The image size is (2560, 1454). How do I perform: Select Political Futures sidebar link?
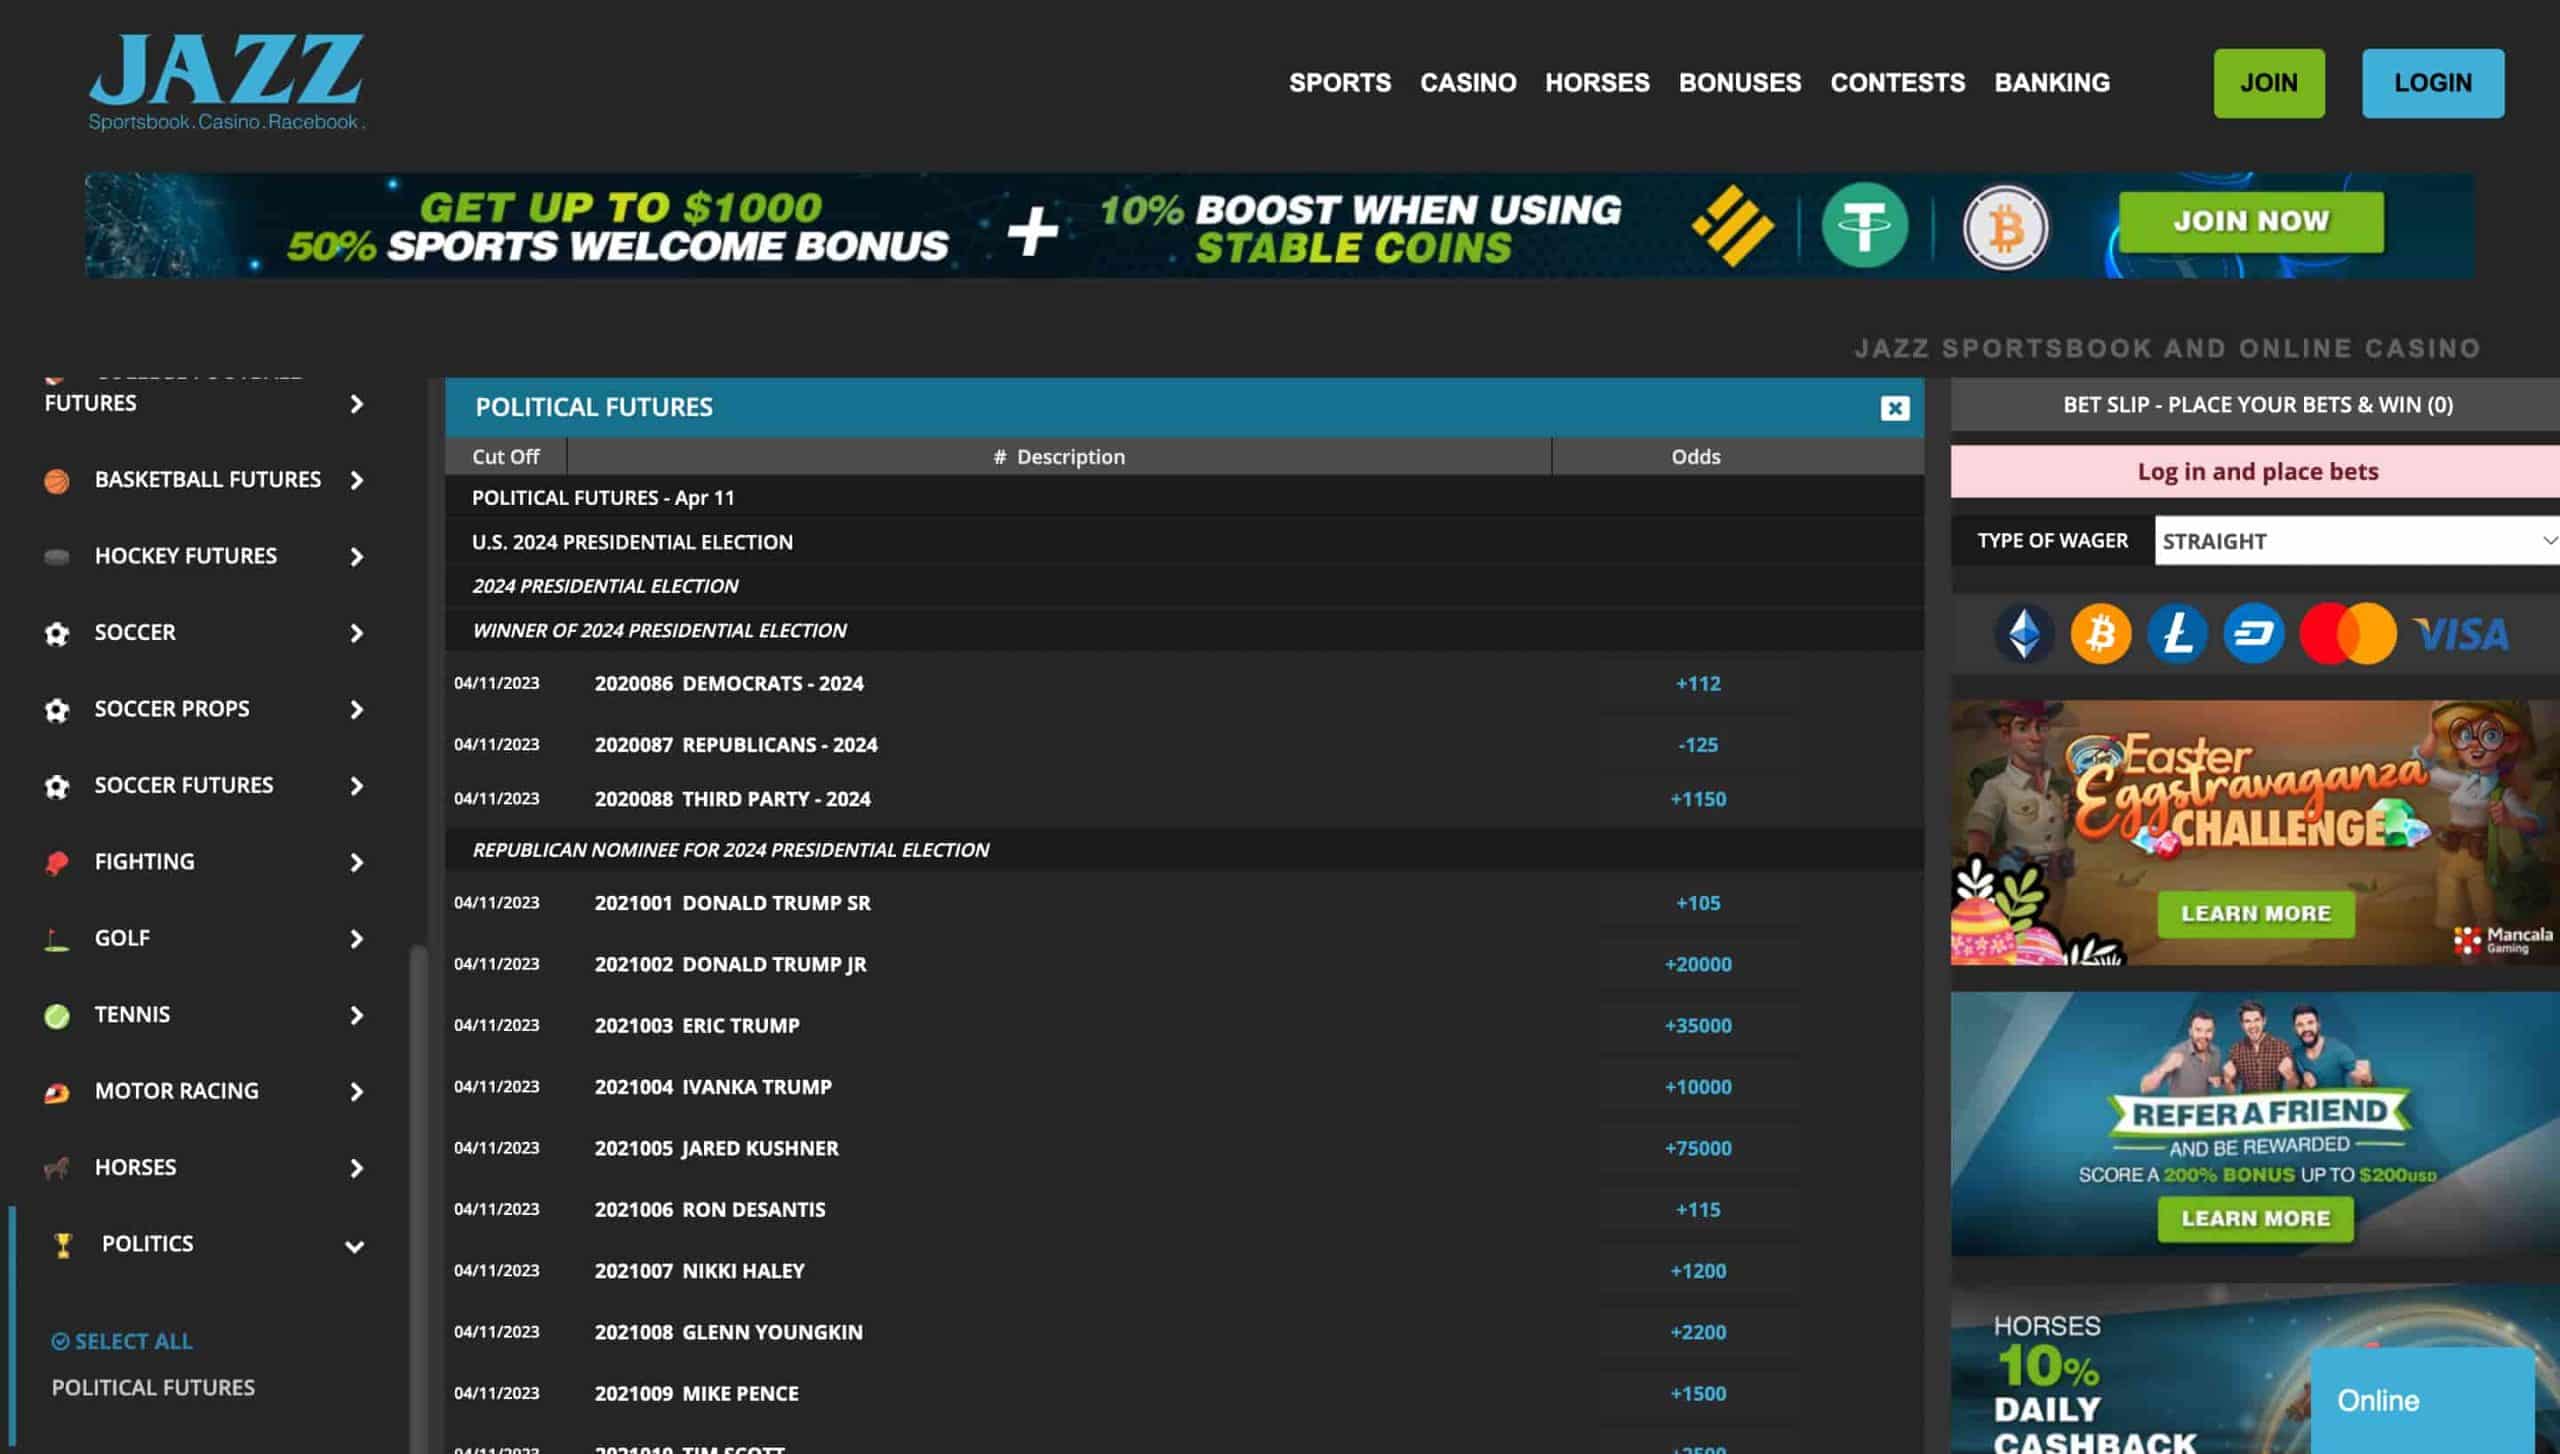[x=153, y=1388]
